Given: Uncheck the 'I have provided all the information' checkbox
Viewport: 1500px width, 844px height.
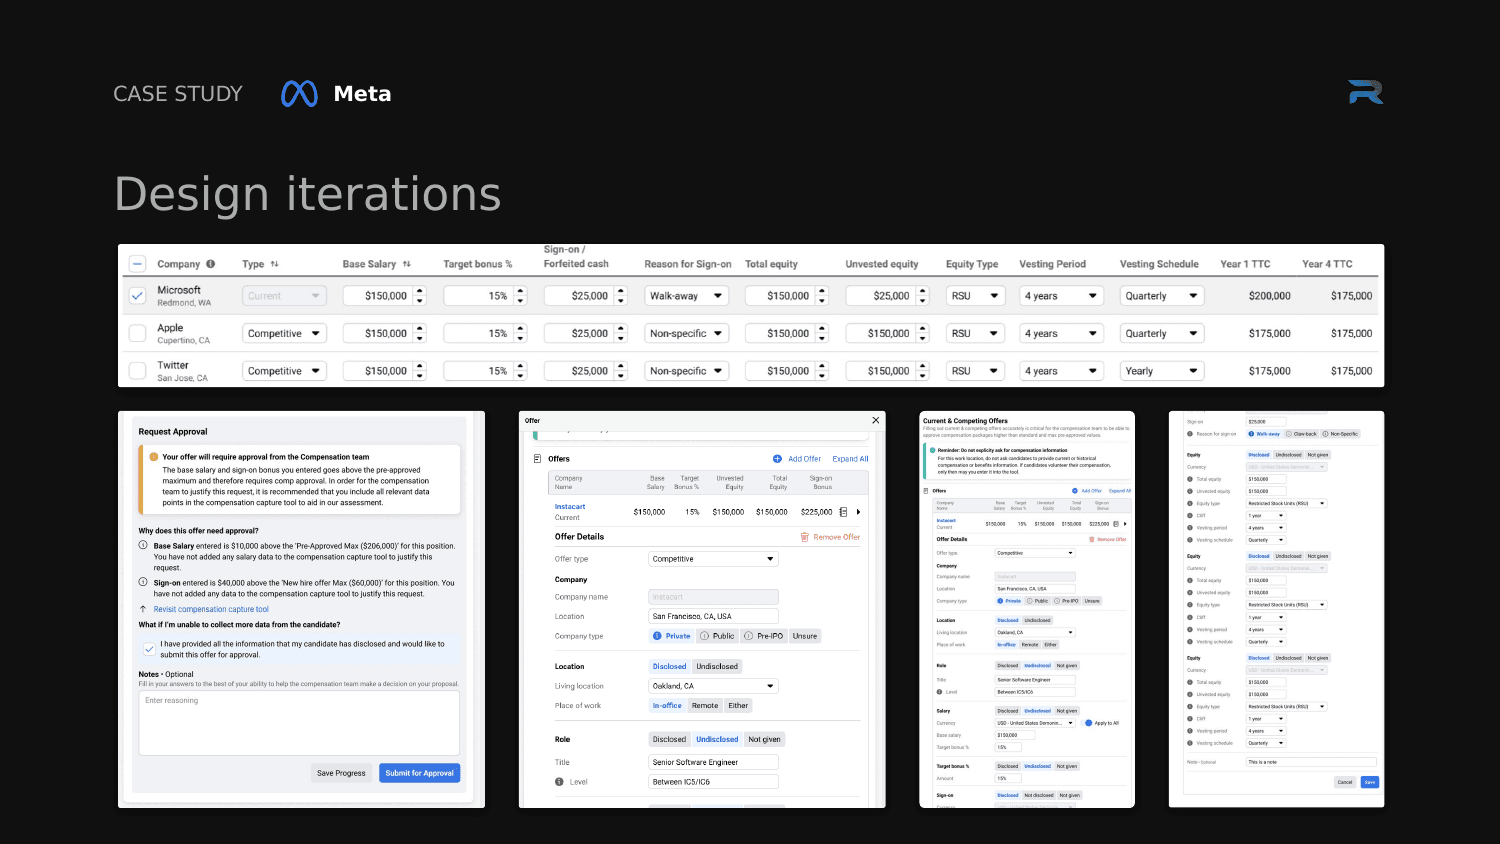Looking at the screenshot, I should click(x=149, y=649).
